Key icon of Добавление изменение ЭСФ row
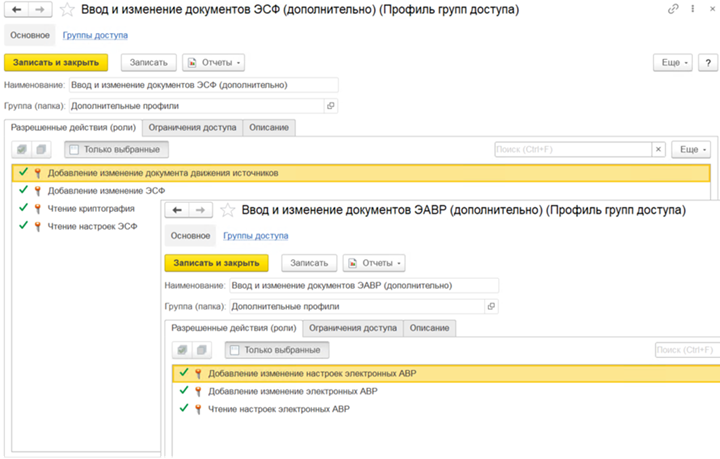720x459 pixels. (x=38, y=191)
